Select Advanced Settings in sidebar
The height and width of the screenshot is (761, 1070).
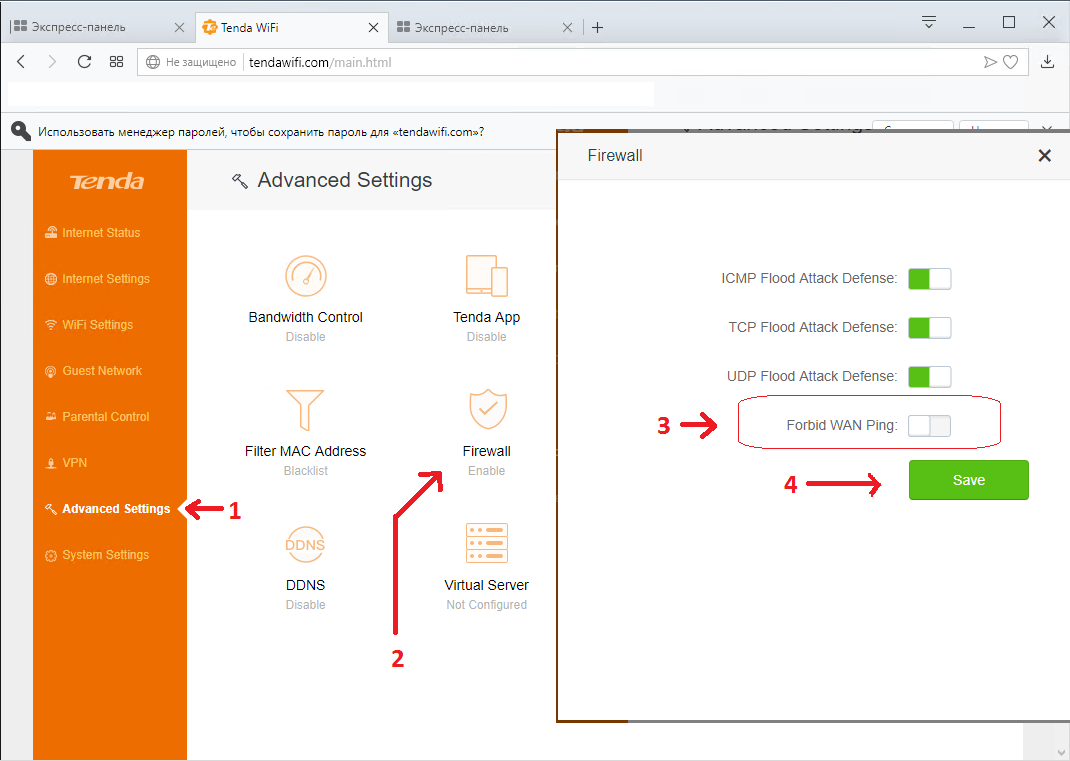click(108, 508)
